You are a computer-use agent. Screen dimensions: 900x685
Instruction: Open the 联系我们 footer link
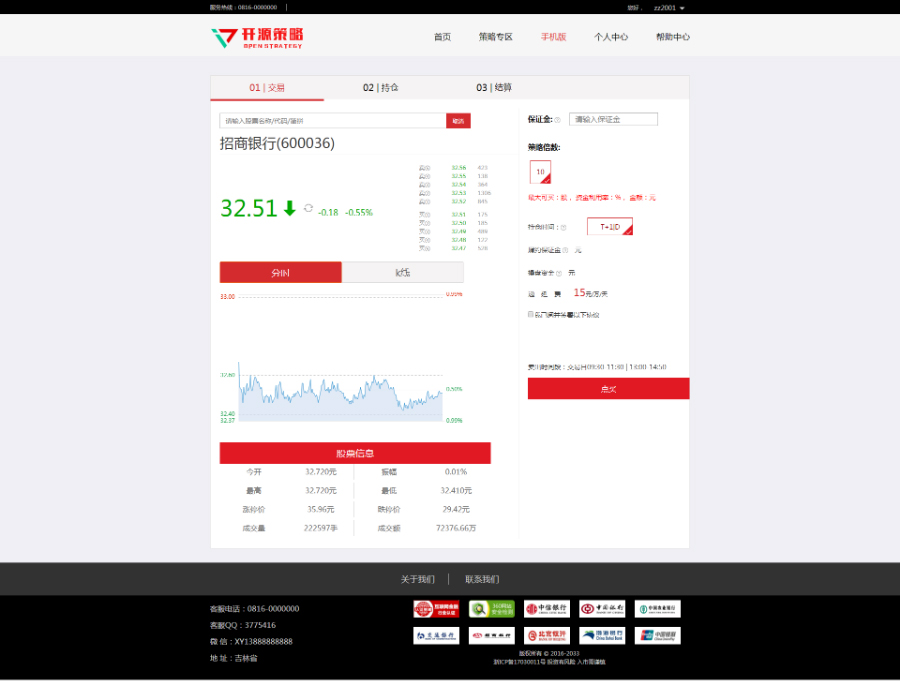(x=482, y=579)
